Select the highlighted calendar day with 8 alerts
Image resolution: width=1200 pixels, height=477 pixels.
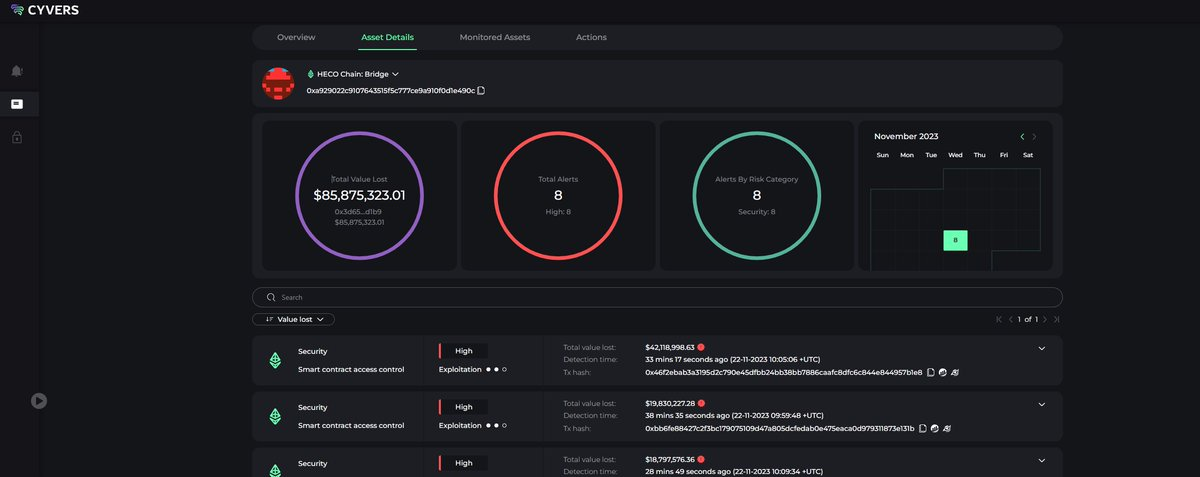click(x=955, y=240)
